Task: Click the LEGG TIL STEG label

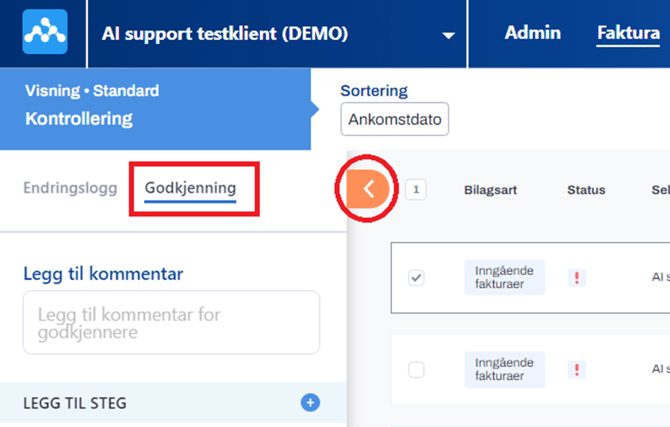Action: pyautogui.click(x=75, y=403)
